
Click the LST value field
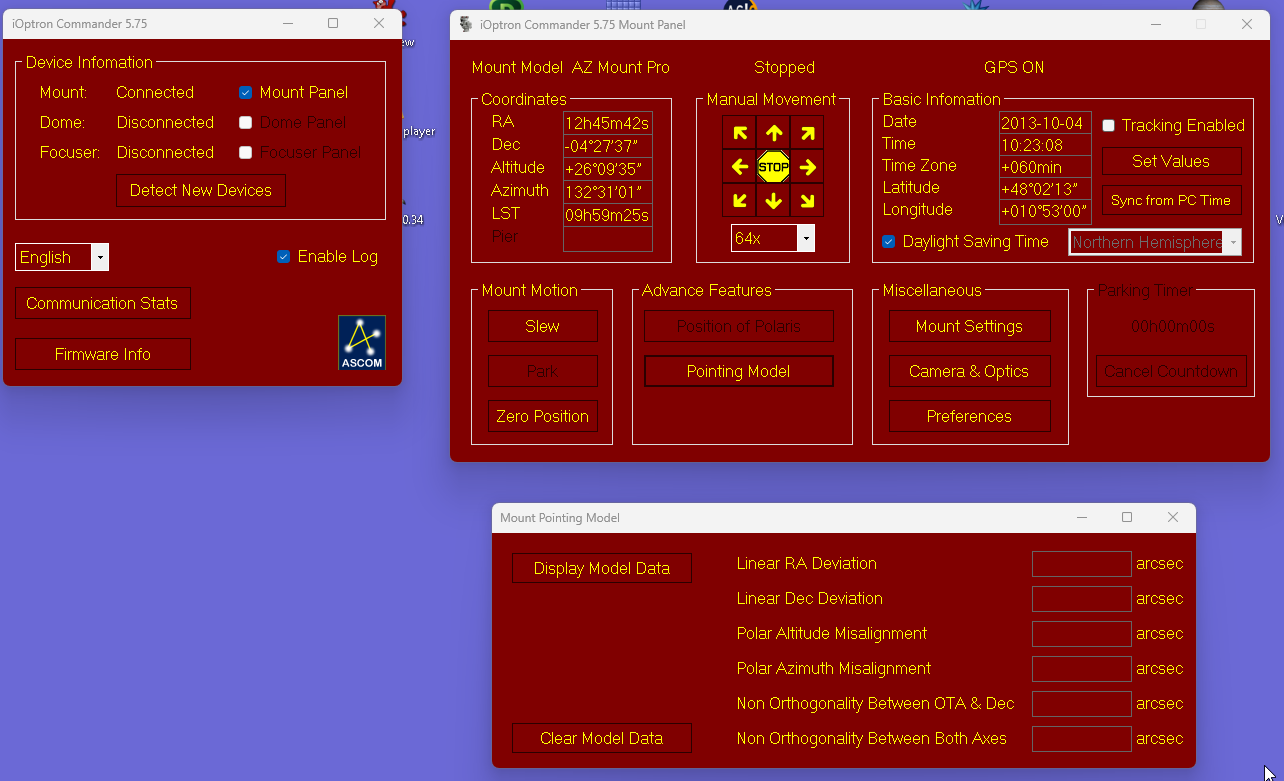tap(608, 215)
